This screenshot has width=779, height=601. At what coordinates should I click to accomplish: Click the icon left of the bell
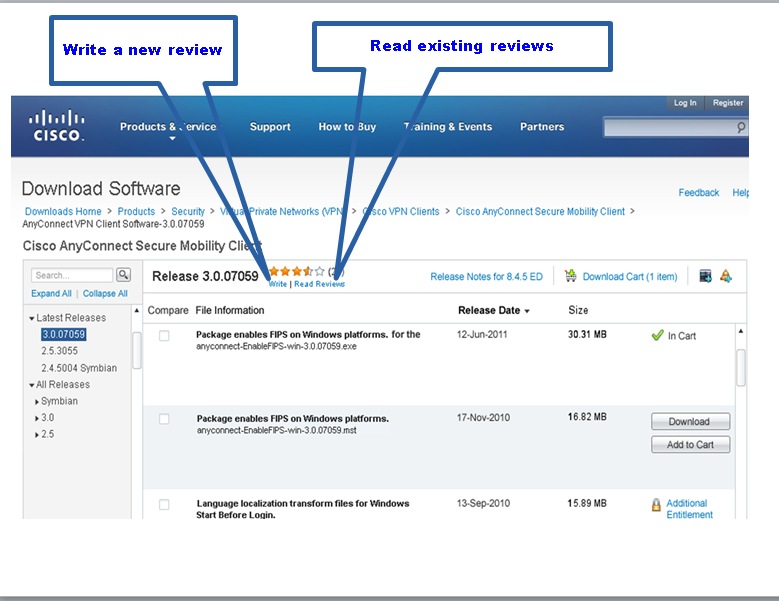pos(705,276)
